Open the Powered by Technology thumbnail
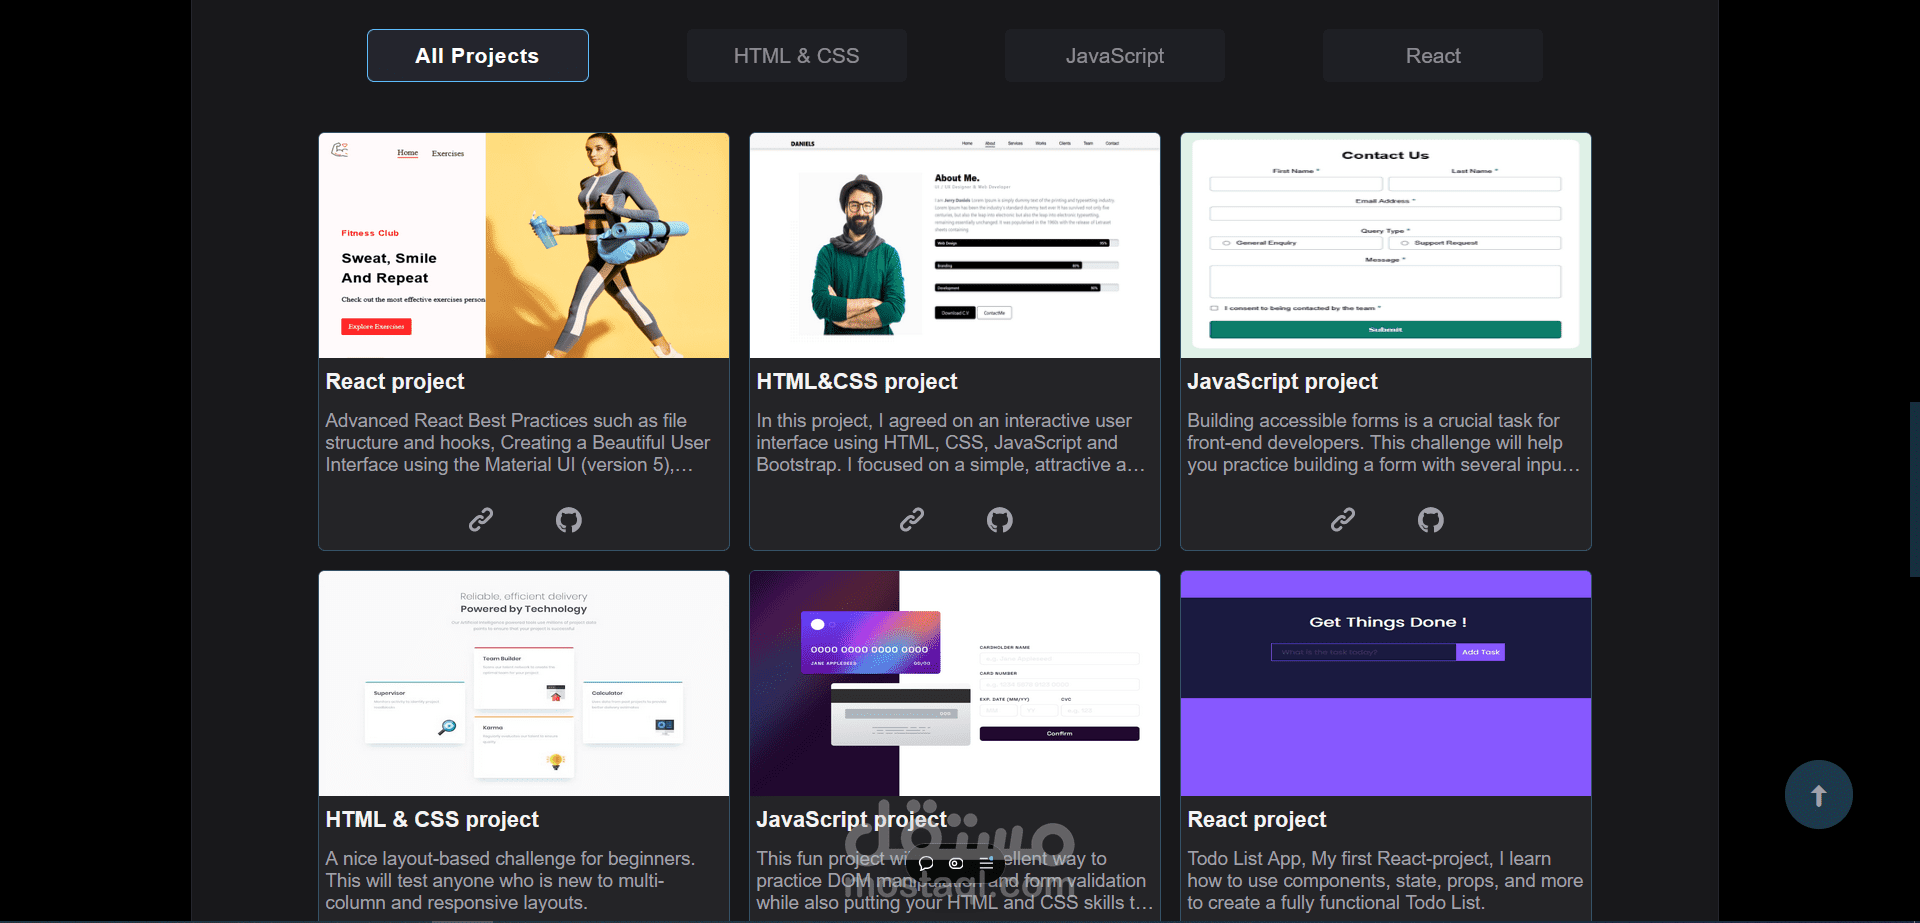This screenshot has width=1920, height=923. pyautogui.click(x=524, y=684)
